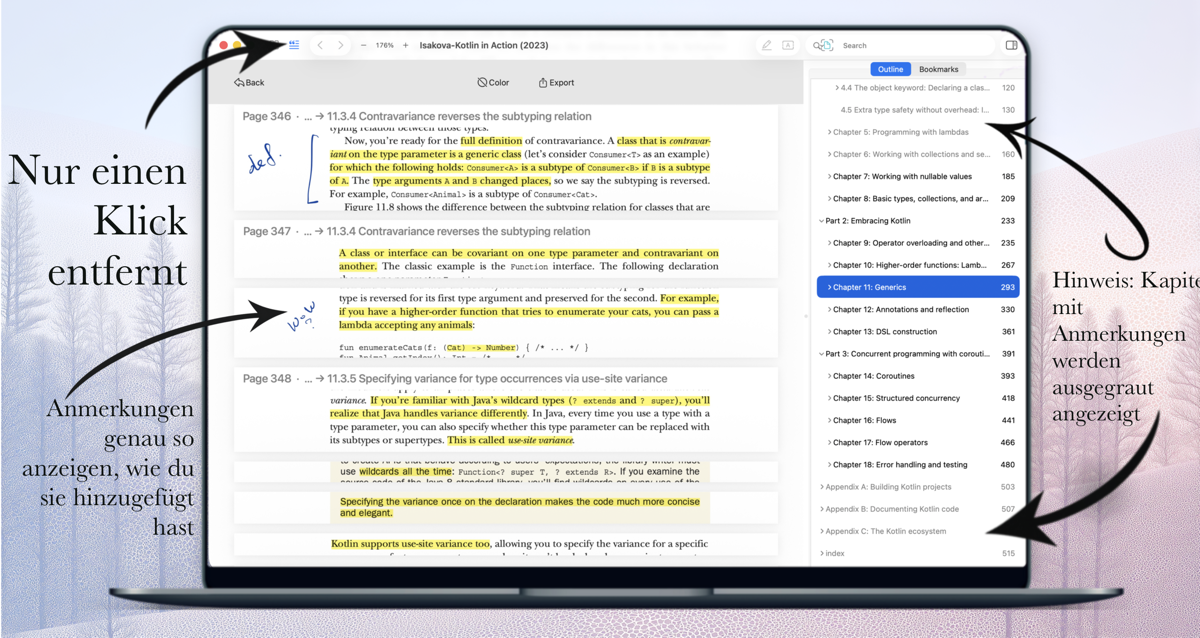Click page number 293 in outline
The width and height of the screenshot is (1200, 638).
1007,287
